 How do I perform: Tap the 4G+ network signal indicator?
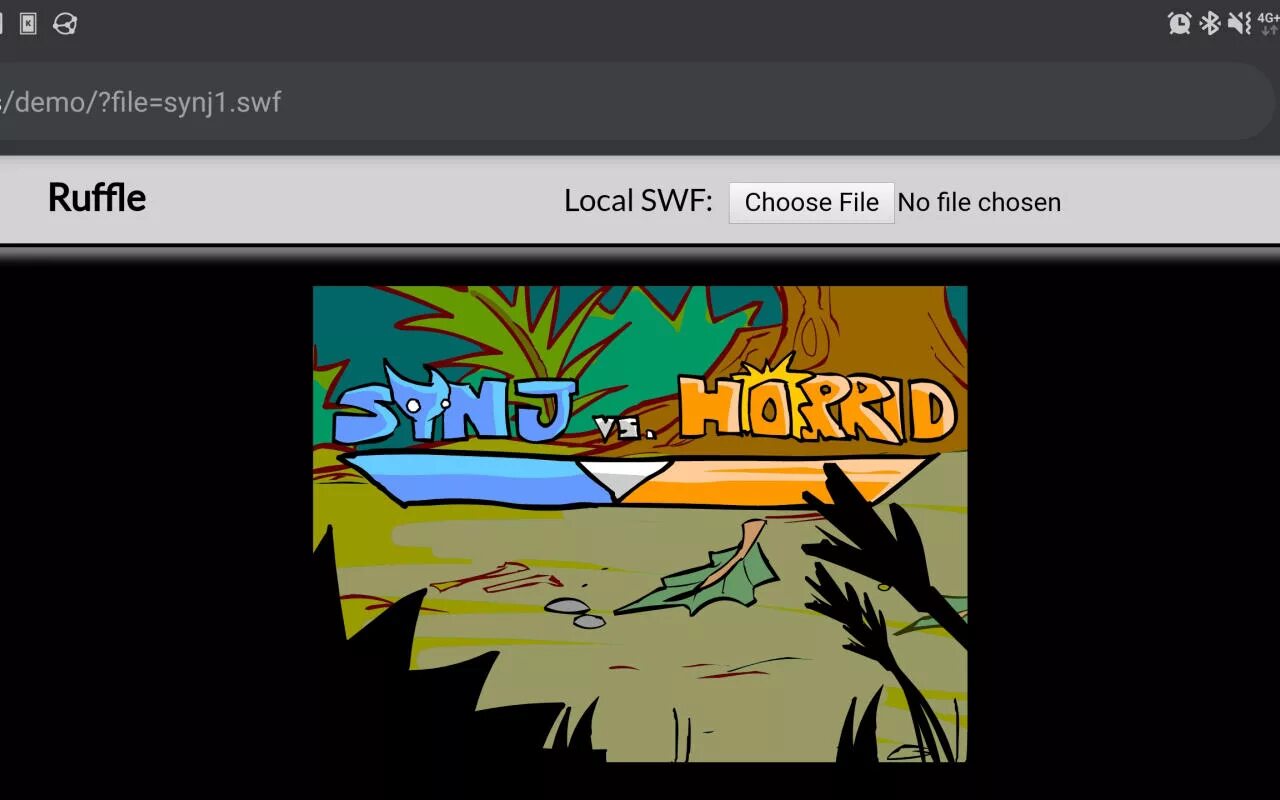[x=1269, y=23]
